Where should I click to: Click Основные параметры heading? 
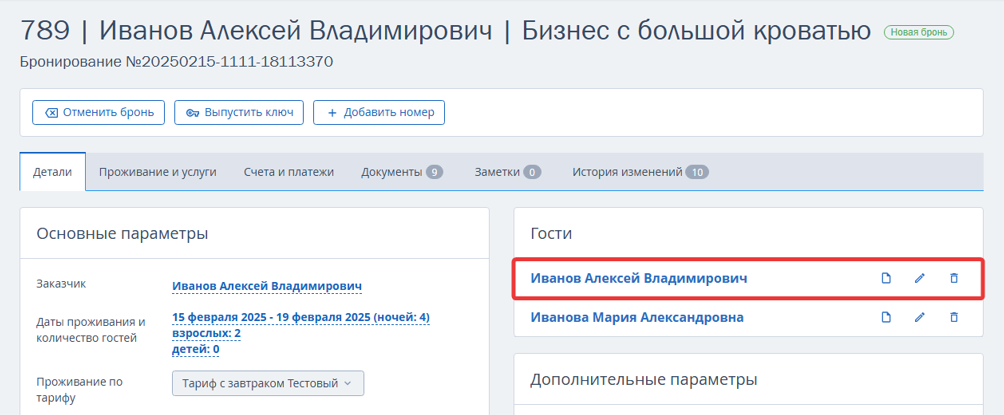pyautogui.click(x=122, y=234)
